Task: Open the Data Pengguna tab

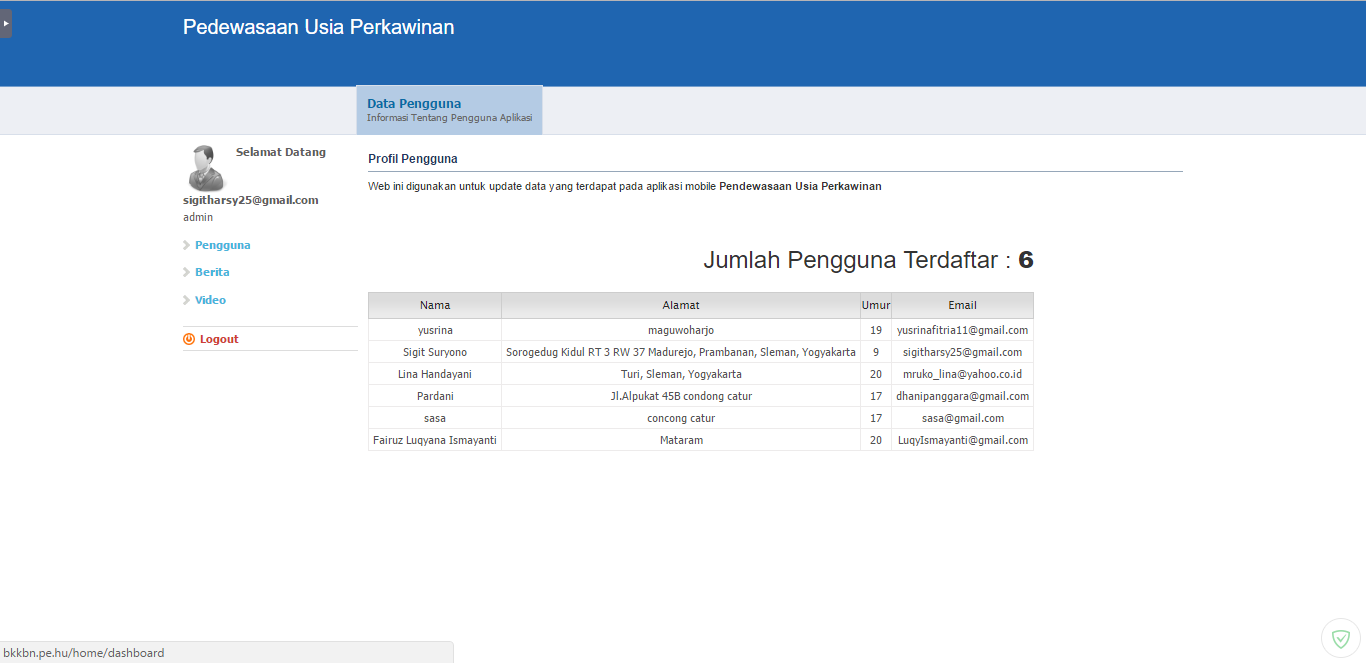Action: (x=449, y=110)
